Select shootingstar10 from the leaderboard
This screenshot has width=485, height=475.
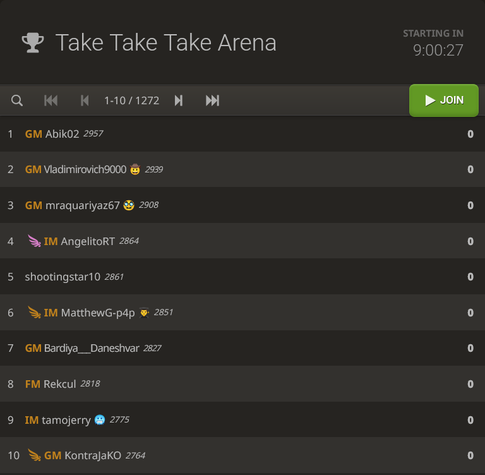tap(242, 277)
